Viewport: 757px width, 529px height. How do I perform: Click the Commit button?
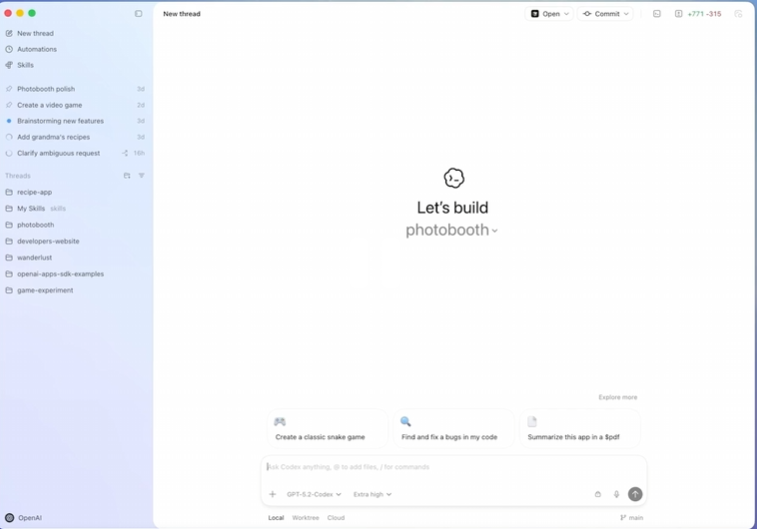pos(605,14)
